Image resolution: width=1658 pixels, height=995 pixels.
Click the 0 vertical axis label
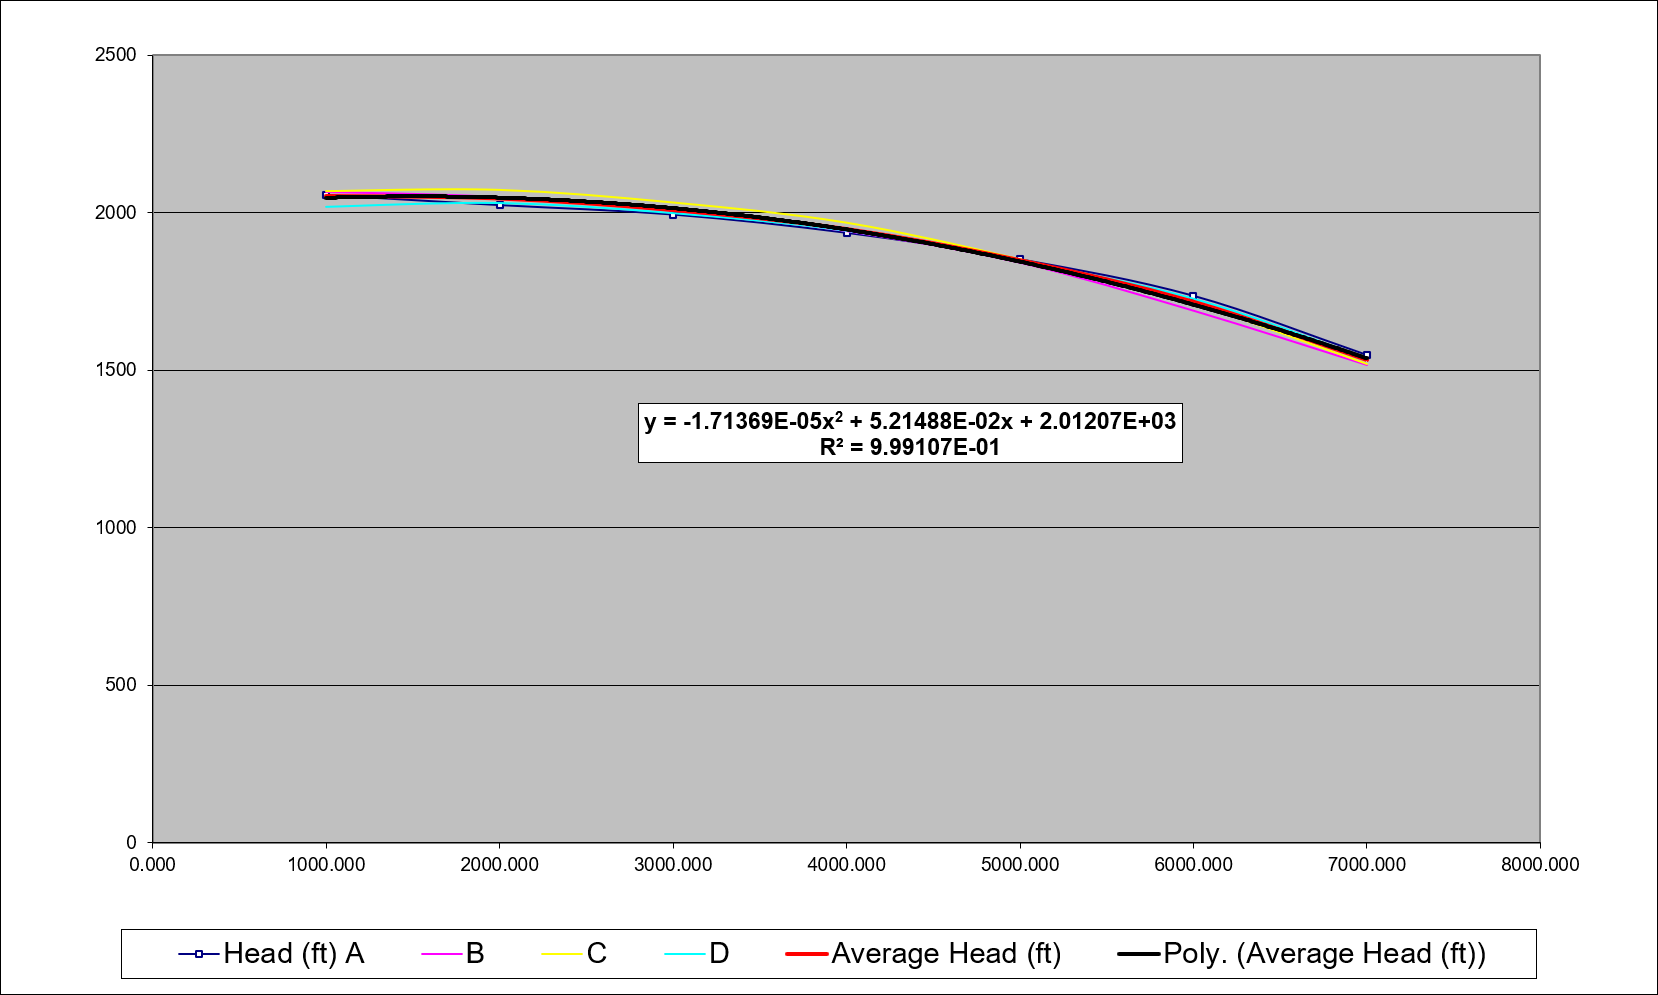(132, 843)
